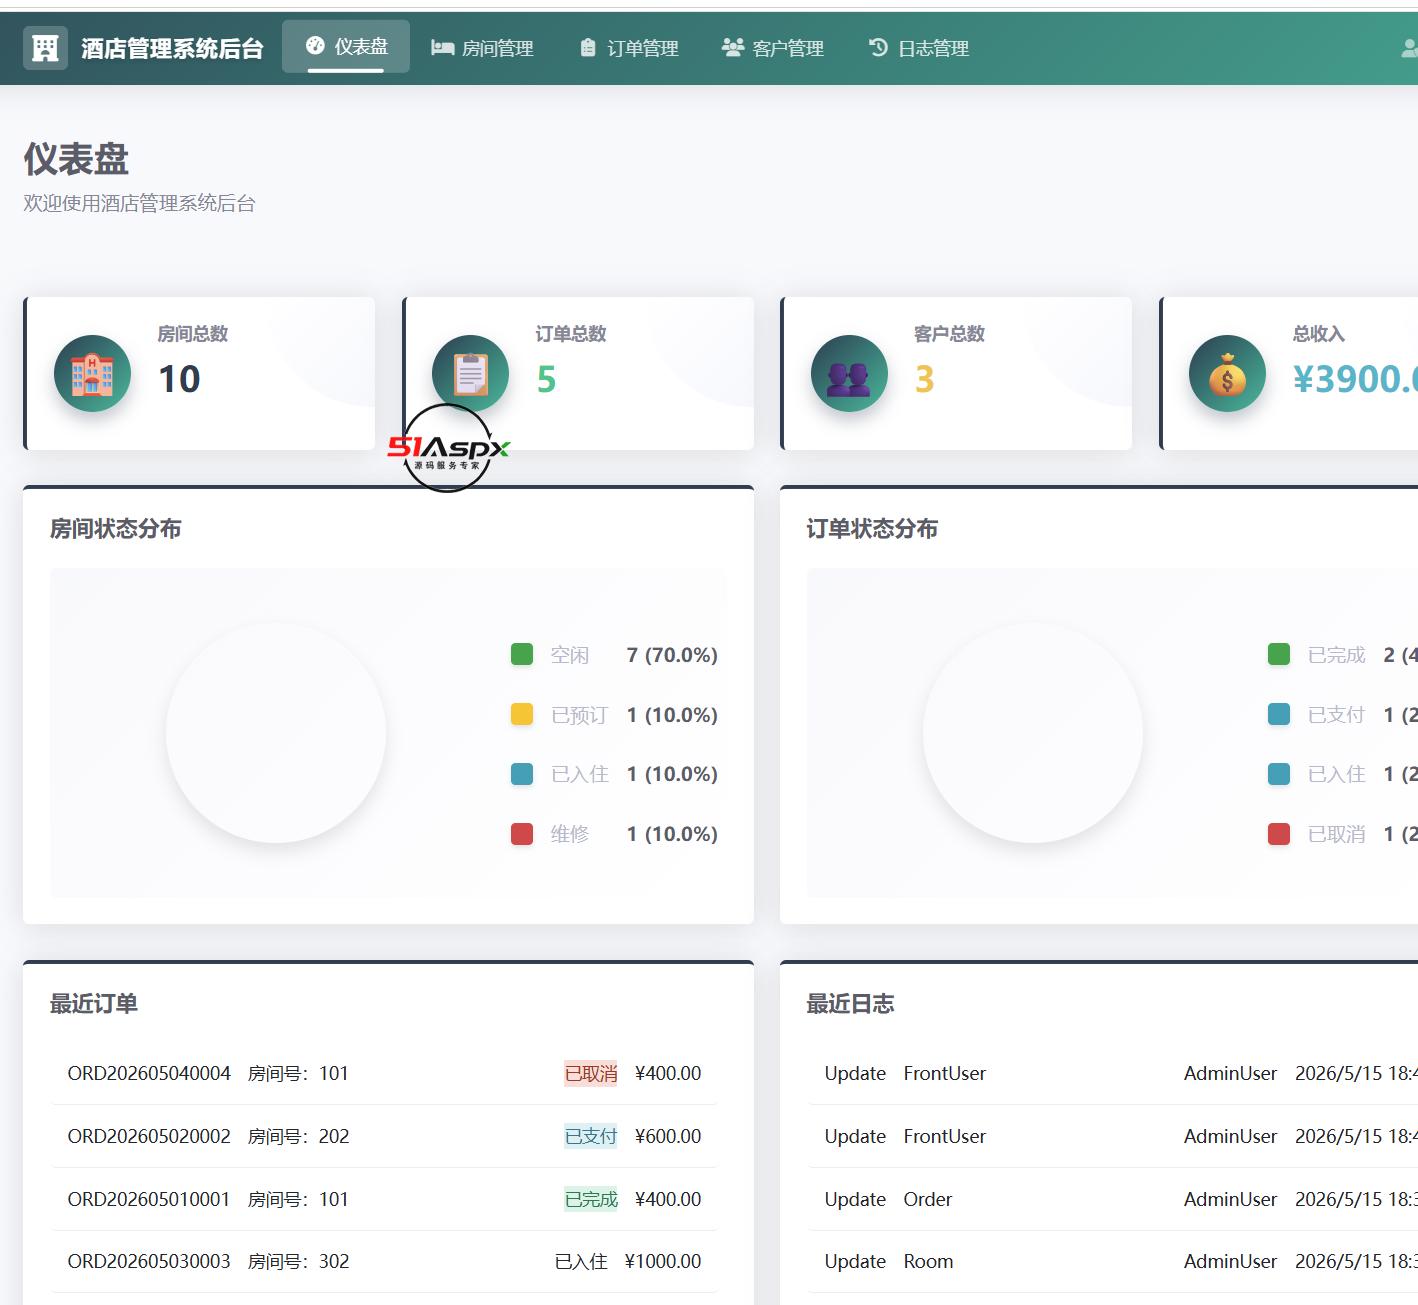Select the 房间总数 value 10

click(x=180, y=379)
